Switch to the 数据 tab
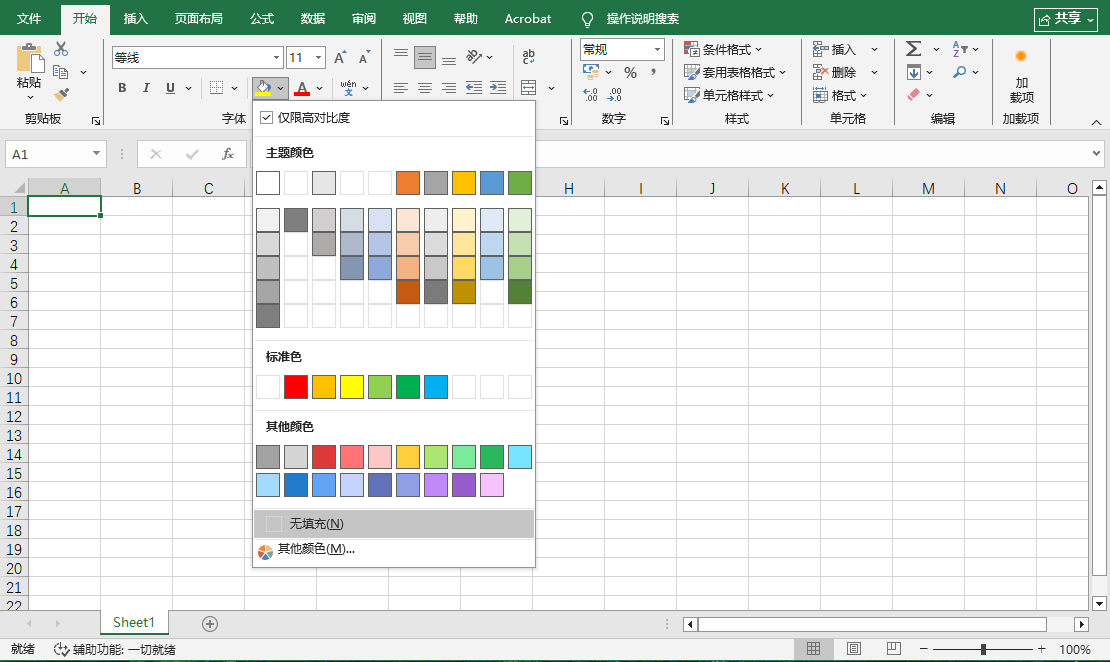Image resolution: width=1110 pixels, height=662 pixels. tap(312, 18)
